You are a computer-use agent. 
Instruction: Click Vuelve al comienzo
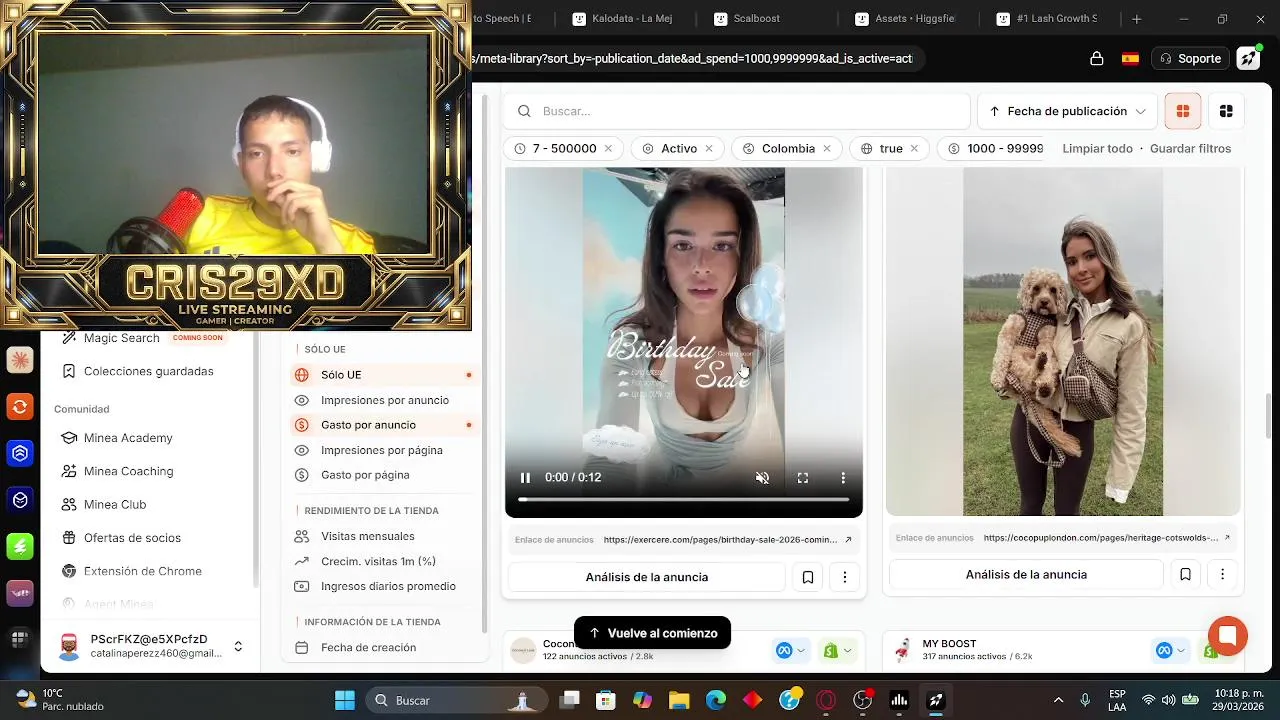pyautogui.click(x=652, y=633)
